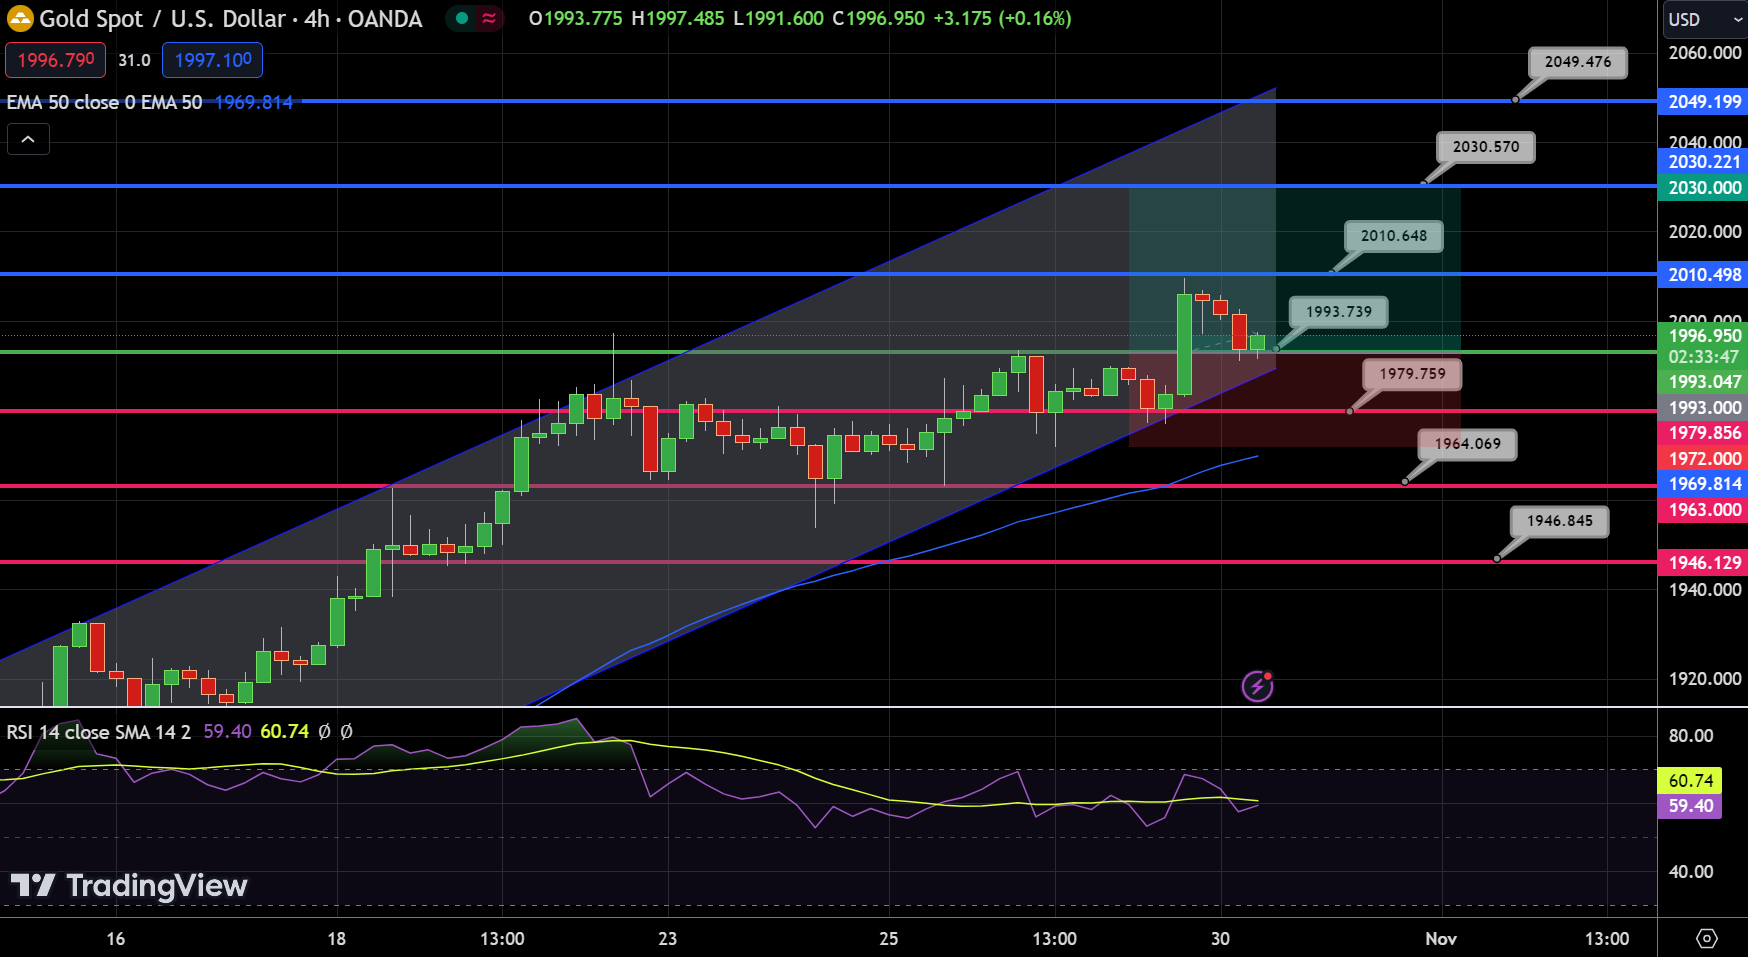Click the 2010.648 price callout label
This screenshot has width=1748, height=957.
coord(1394,236)
